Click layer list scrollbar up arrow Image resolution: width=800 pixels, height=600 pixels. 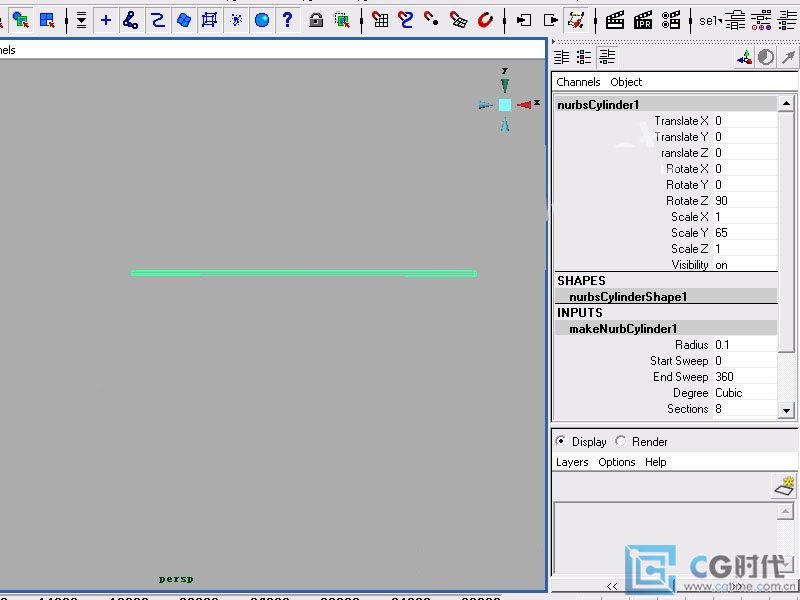coord(785,511)
